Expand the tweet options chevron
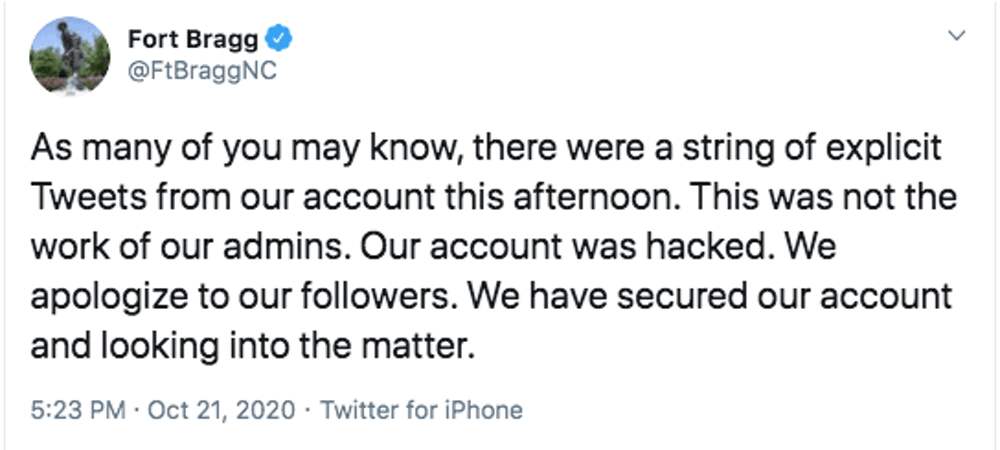Screen dimensions: 1000x450 pyautogui.click(x=957, y=36)
